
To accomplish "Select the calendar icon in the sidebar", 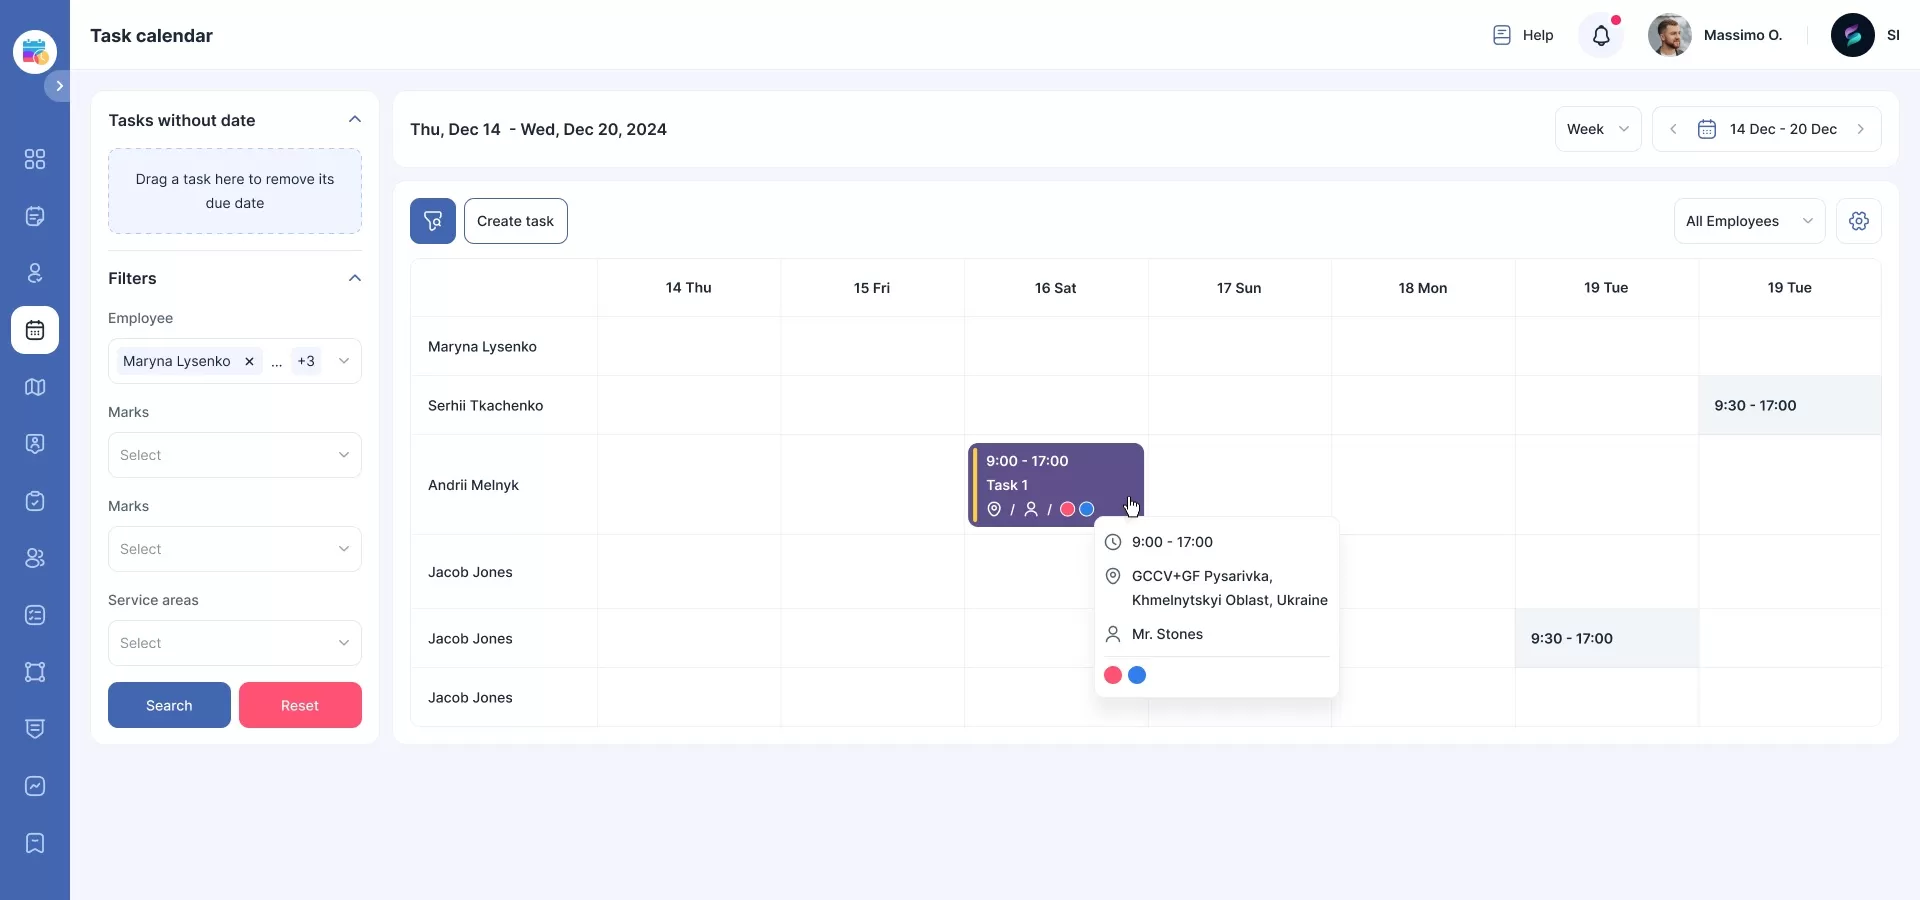I will pyautogui.click(x=34, y=331).
